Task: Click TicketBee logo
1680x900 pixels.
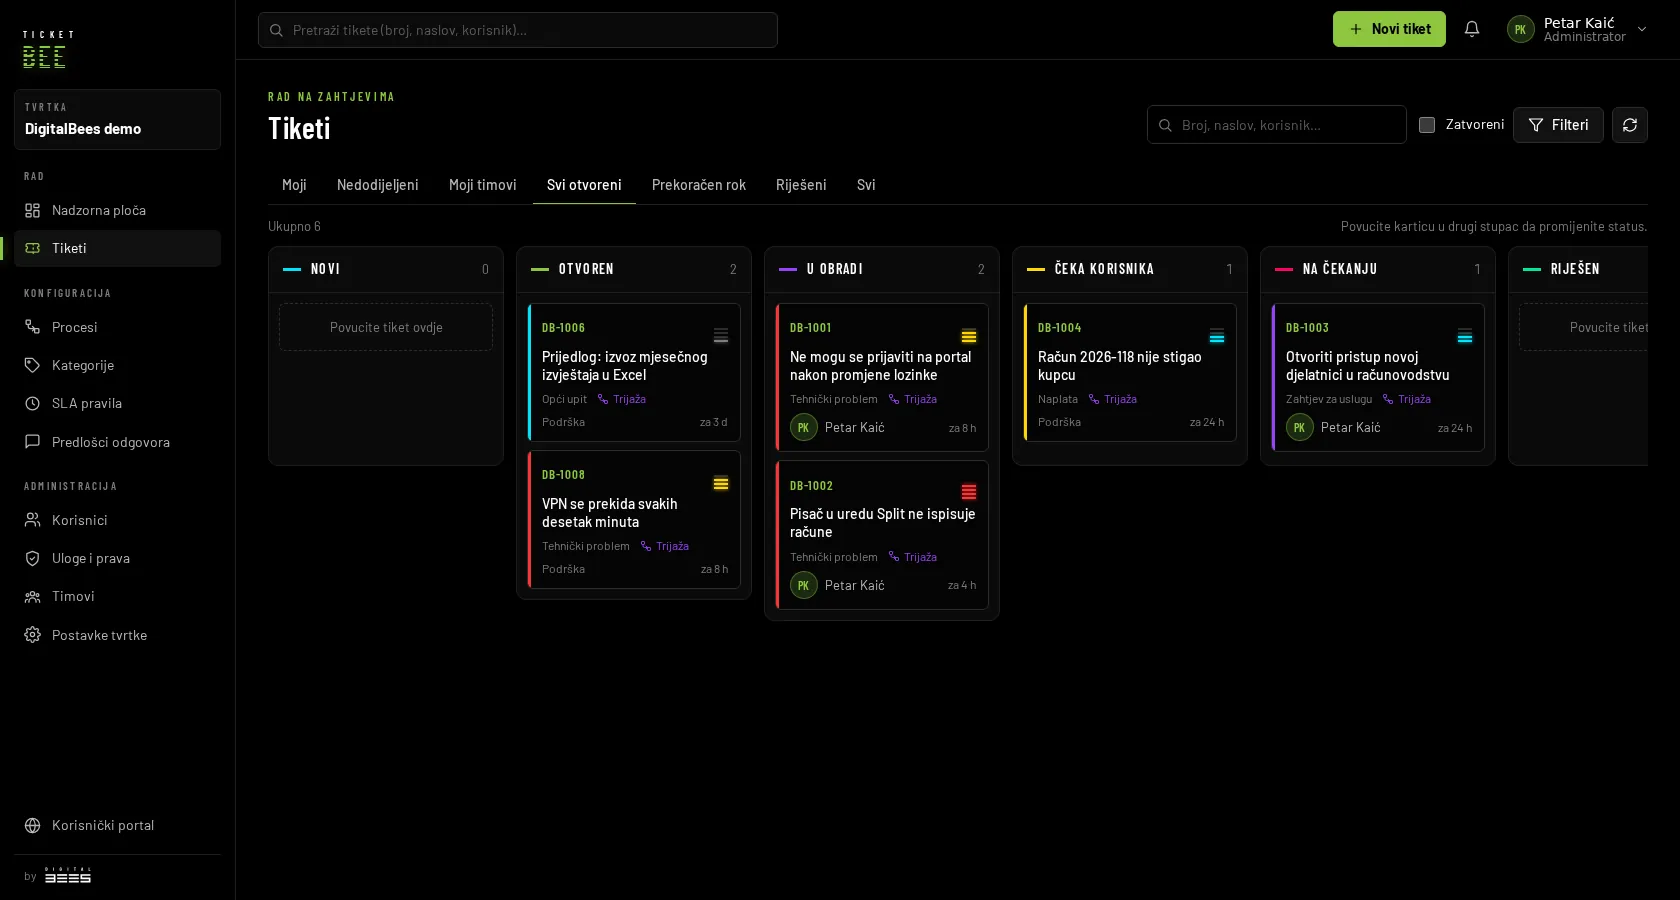Action: coord(48,49)
